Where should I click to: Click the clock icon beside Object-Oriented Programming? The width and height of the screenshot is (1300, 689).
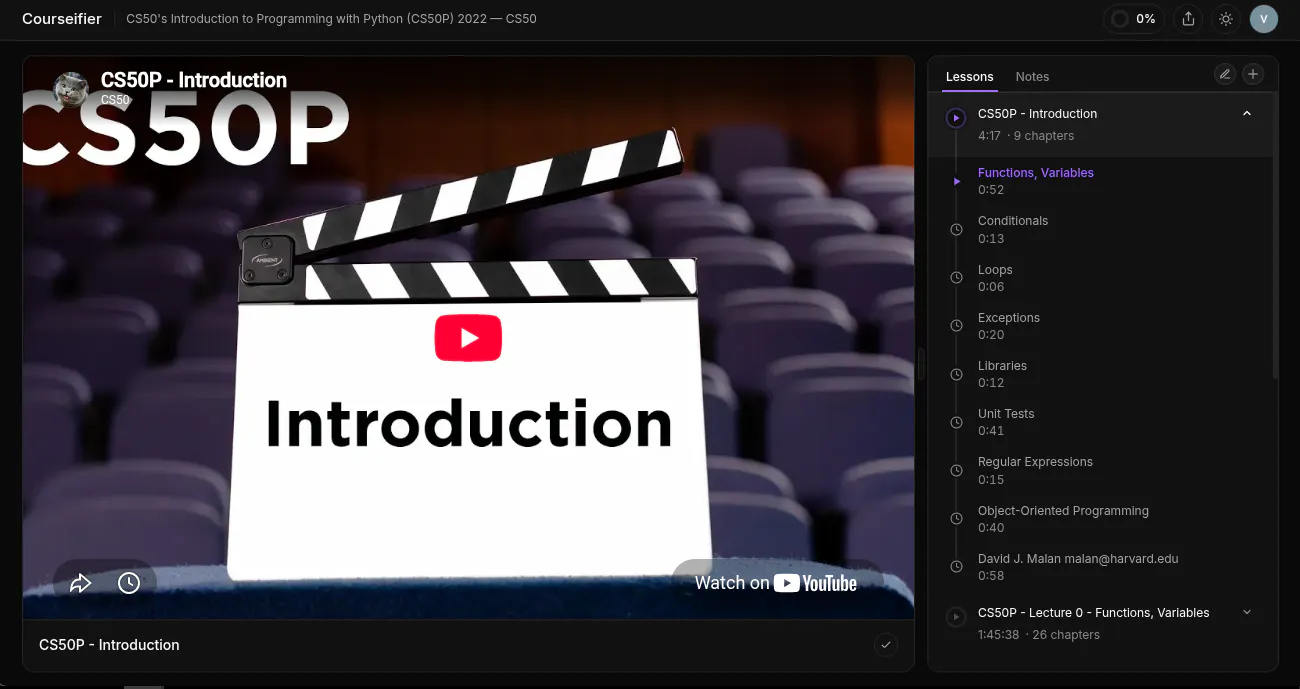point(956,519)
